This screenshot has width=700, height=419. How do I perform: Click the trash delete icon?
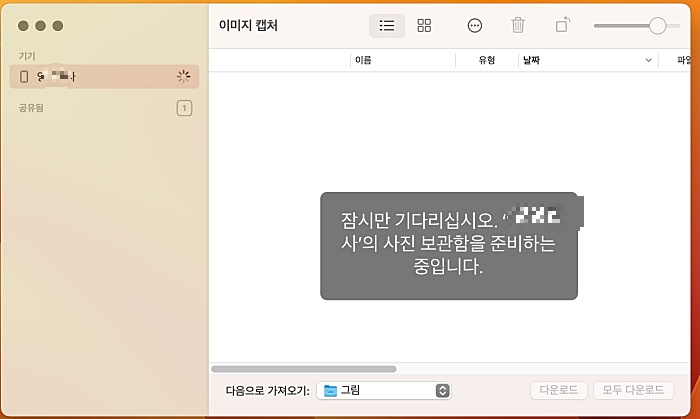click(518, 25)
